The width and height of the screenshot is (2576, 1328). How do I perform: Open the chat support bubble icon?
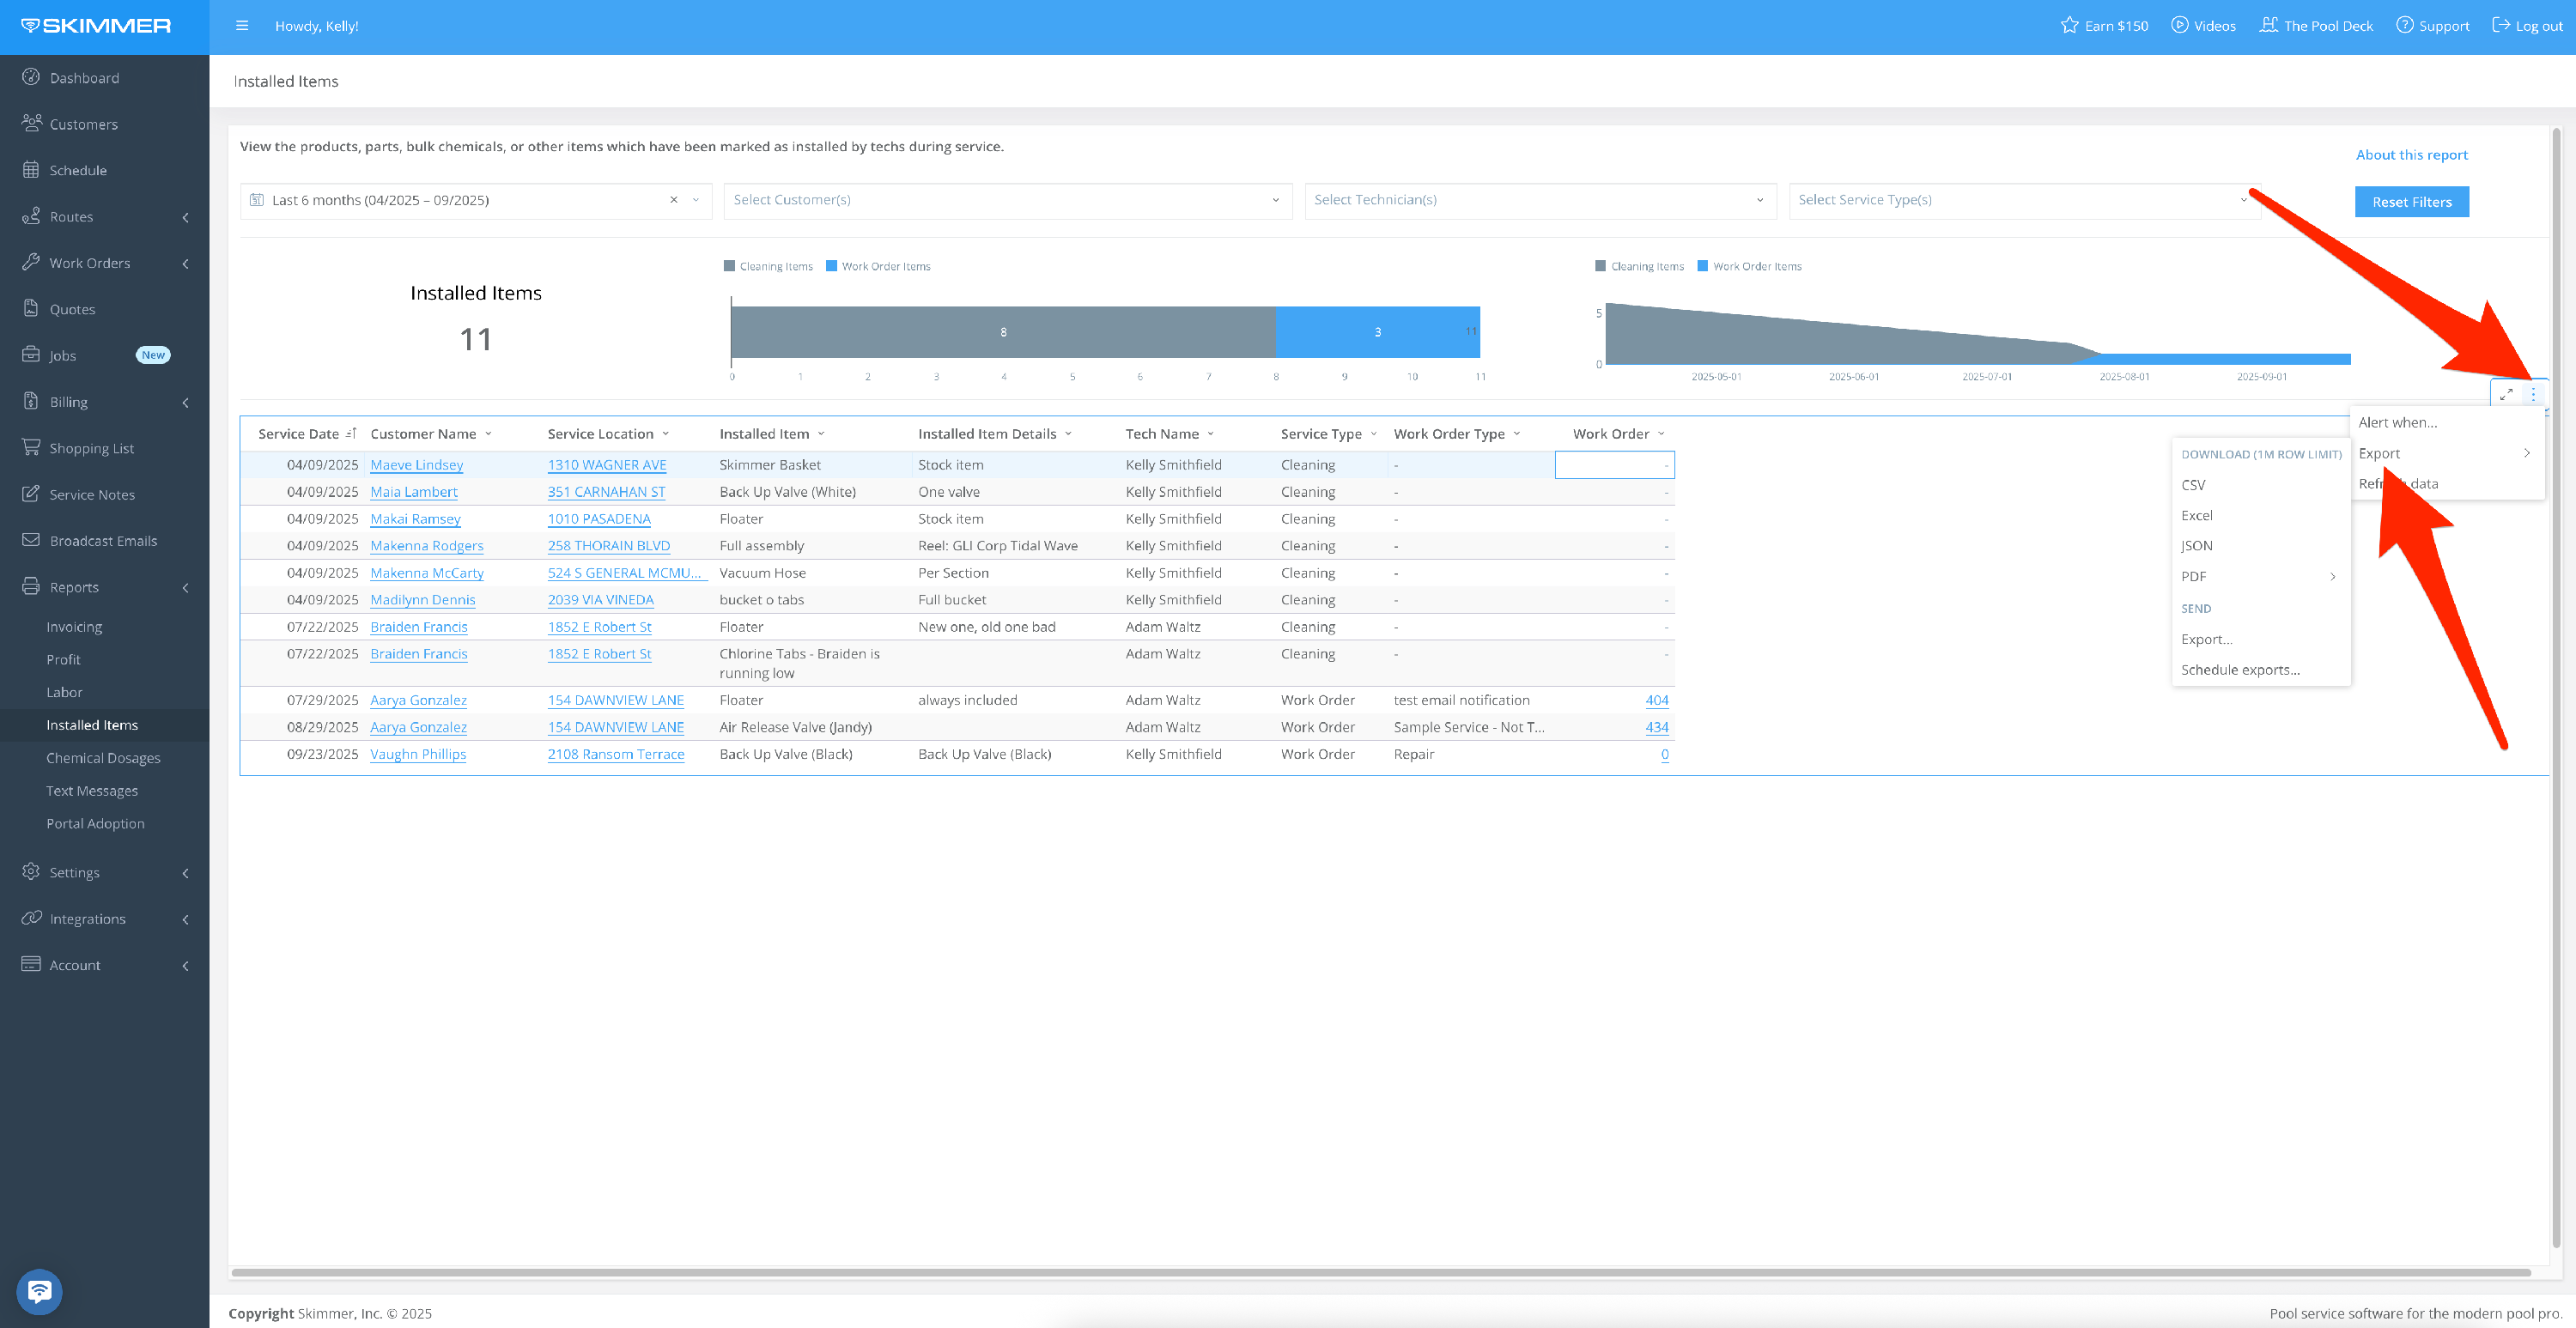coord(40,1291)
